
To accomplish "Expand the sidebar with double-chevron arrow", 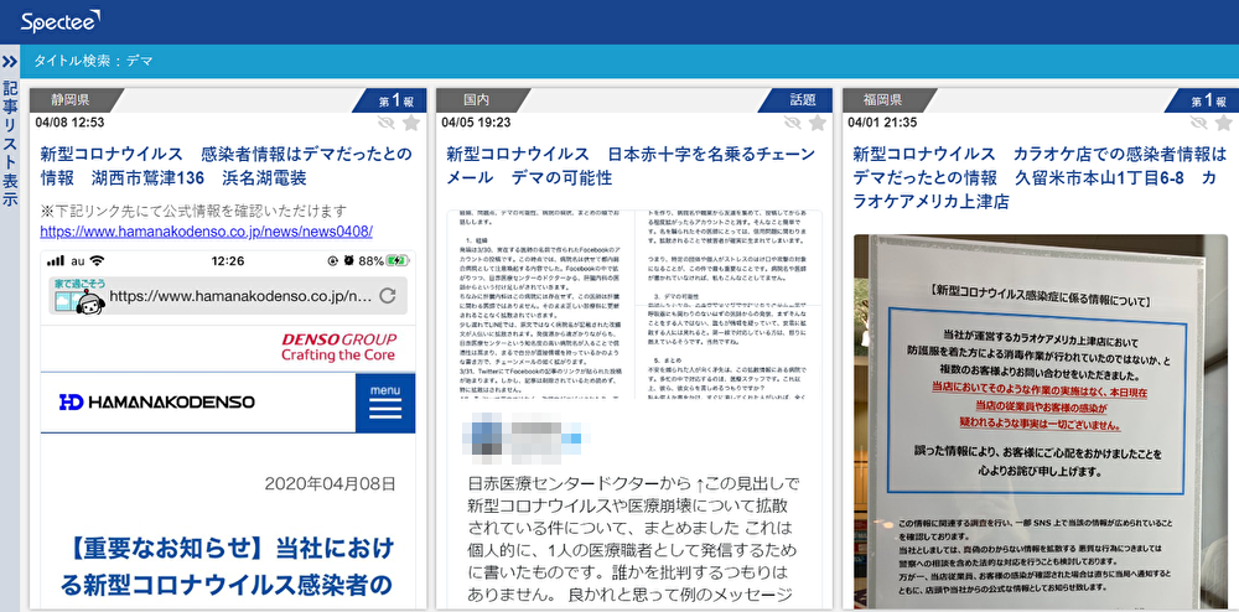I will [10, 62].
